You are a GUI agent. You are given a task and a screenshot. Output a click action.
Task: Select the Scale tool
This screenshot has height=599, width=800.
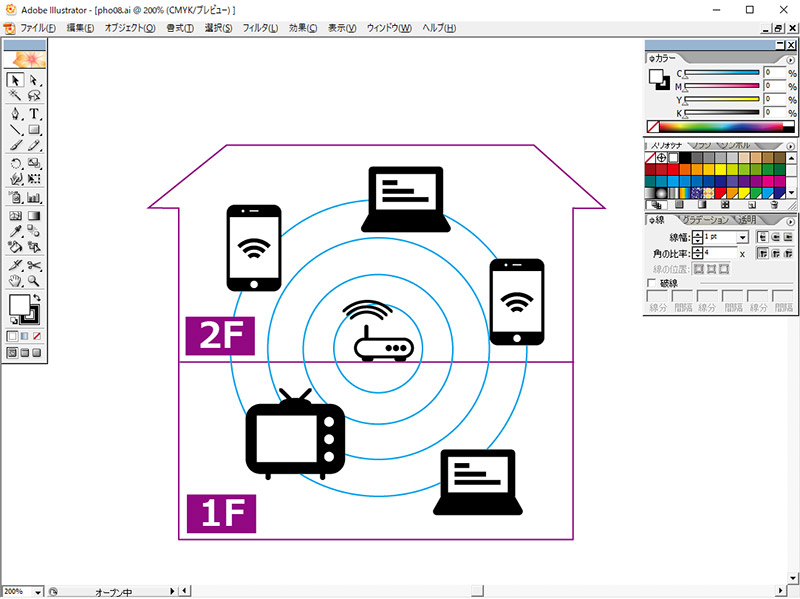pos(34,163)
